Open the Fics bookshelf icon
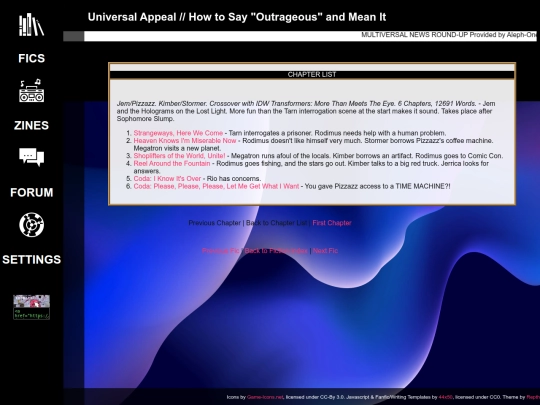Image resolution: width=540 pixels, height=405 pixels. pyautogui.click(x=31, y=25)
